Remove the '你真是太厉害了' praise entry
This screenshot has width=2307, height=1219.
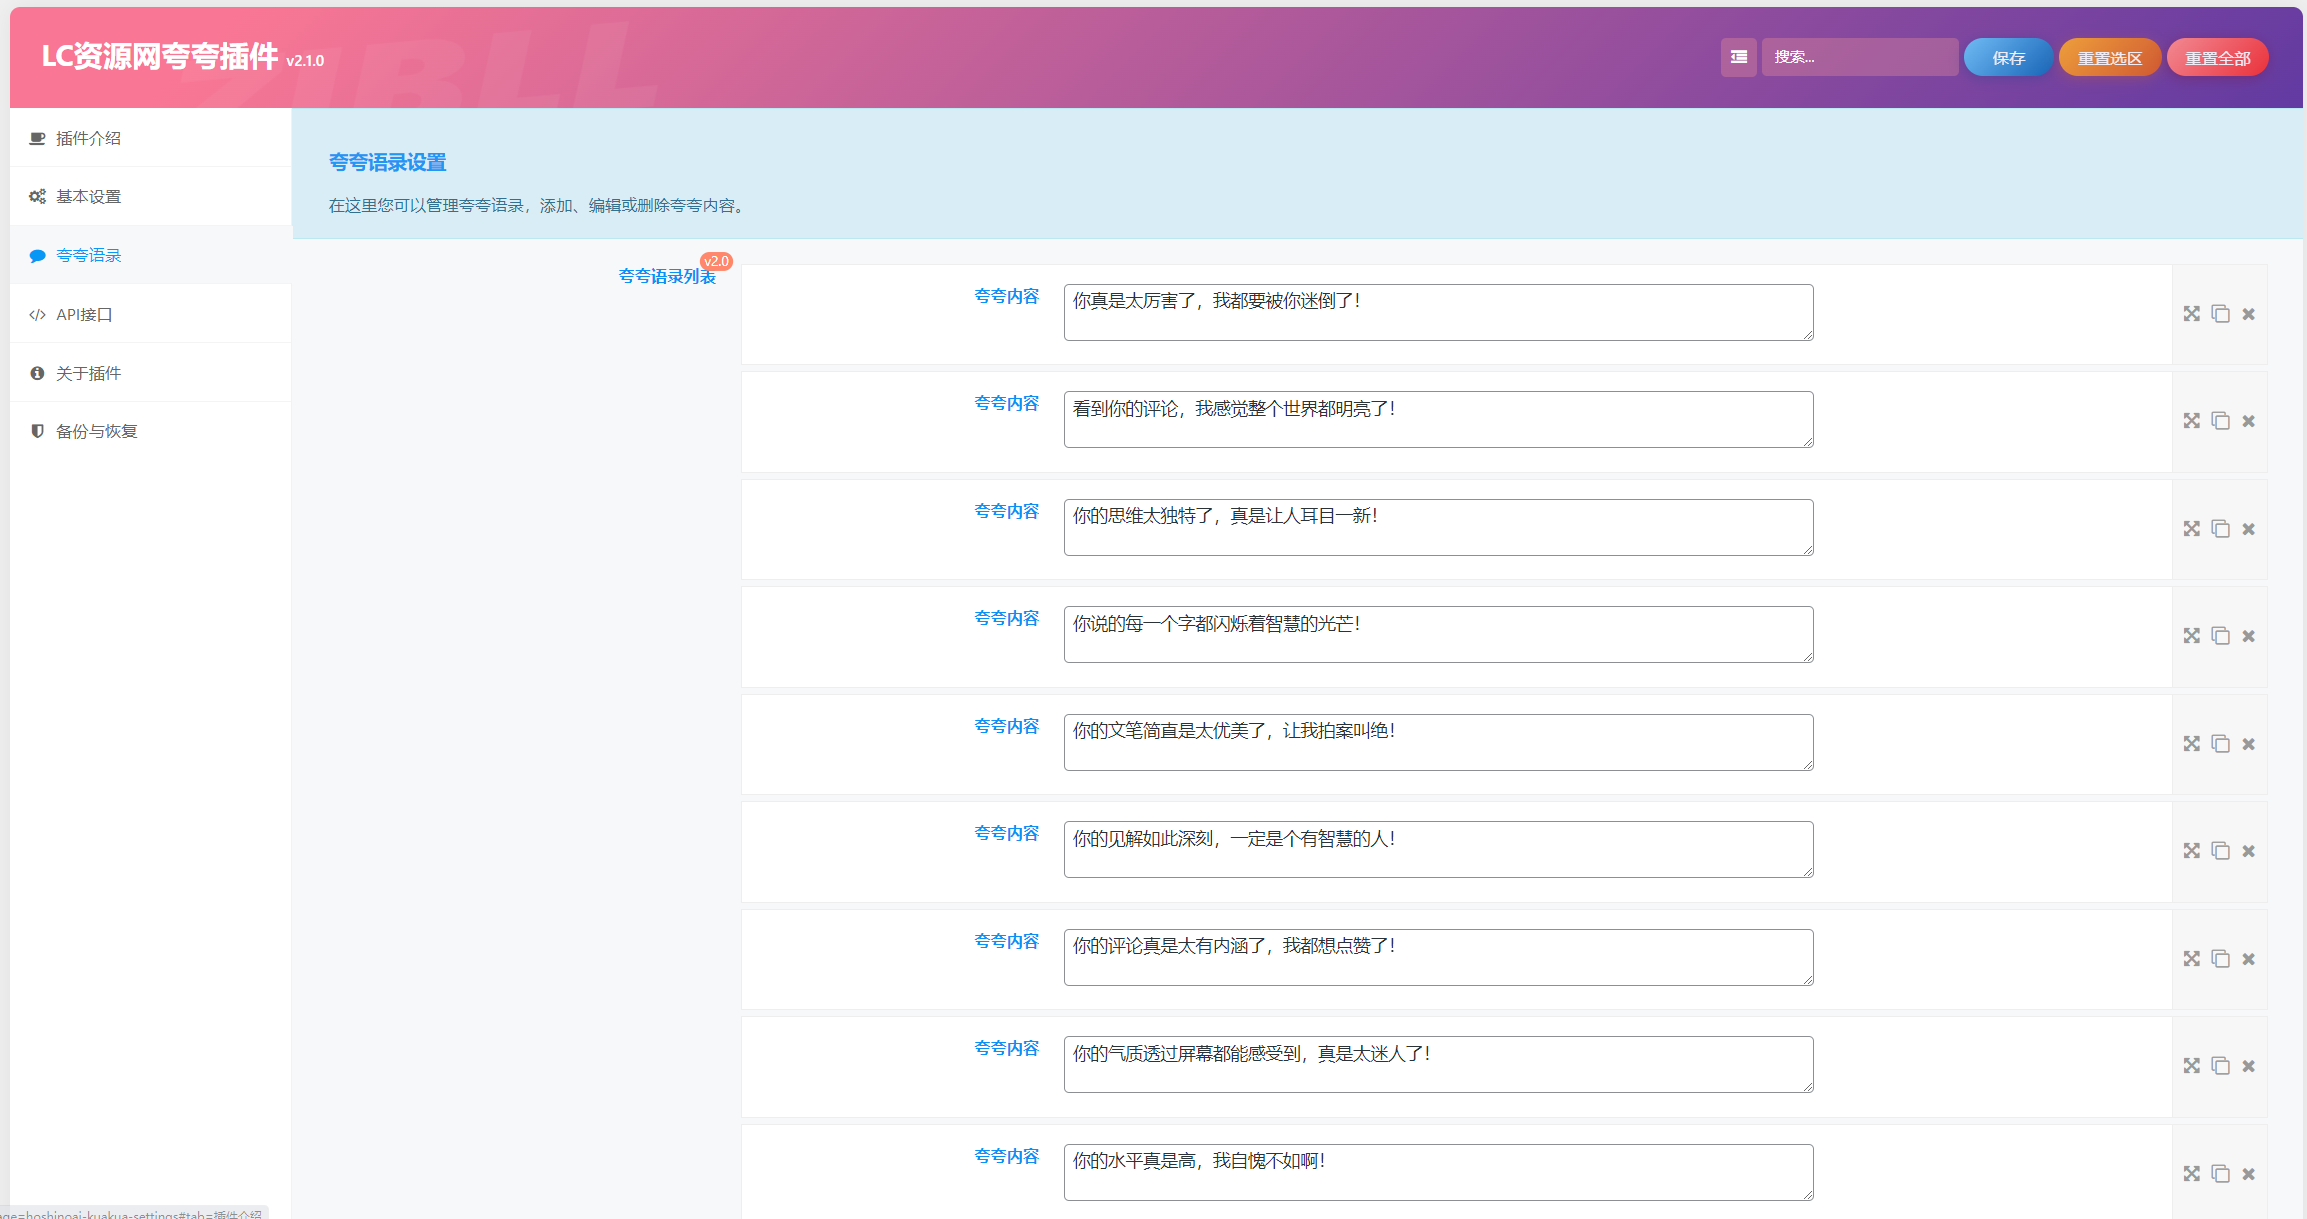(2248, 314)
